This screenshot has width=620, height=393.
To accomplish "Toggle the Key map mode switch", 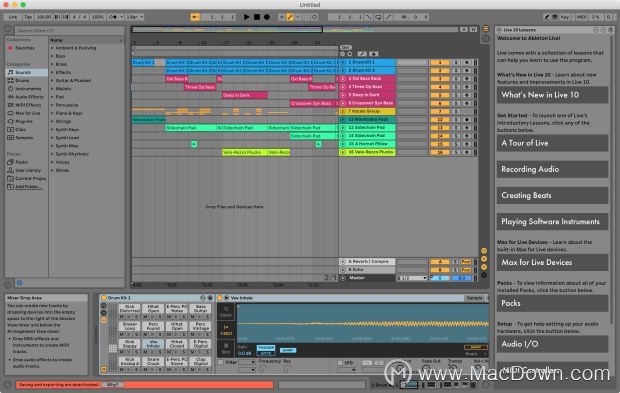I will (565, 17).
